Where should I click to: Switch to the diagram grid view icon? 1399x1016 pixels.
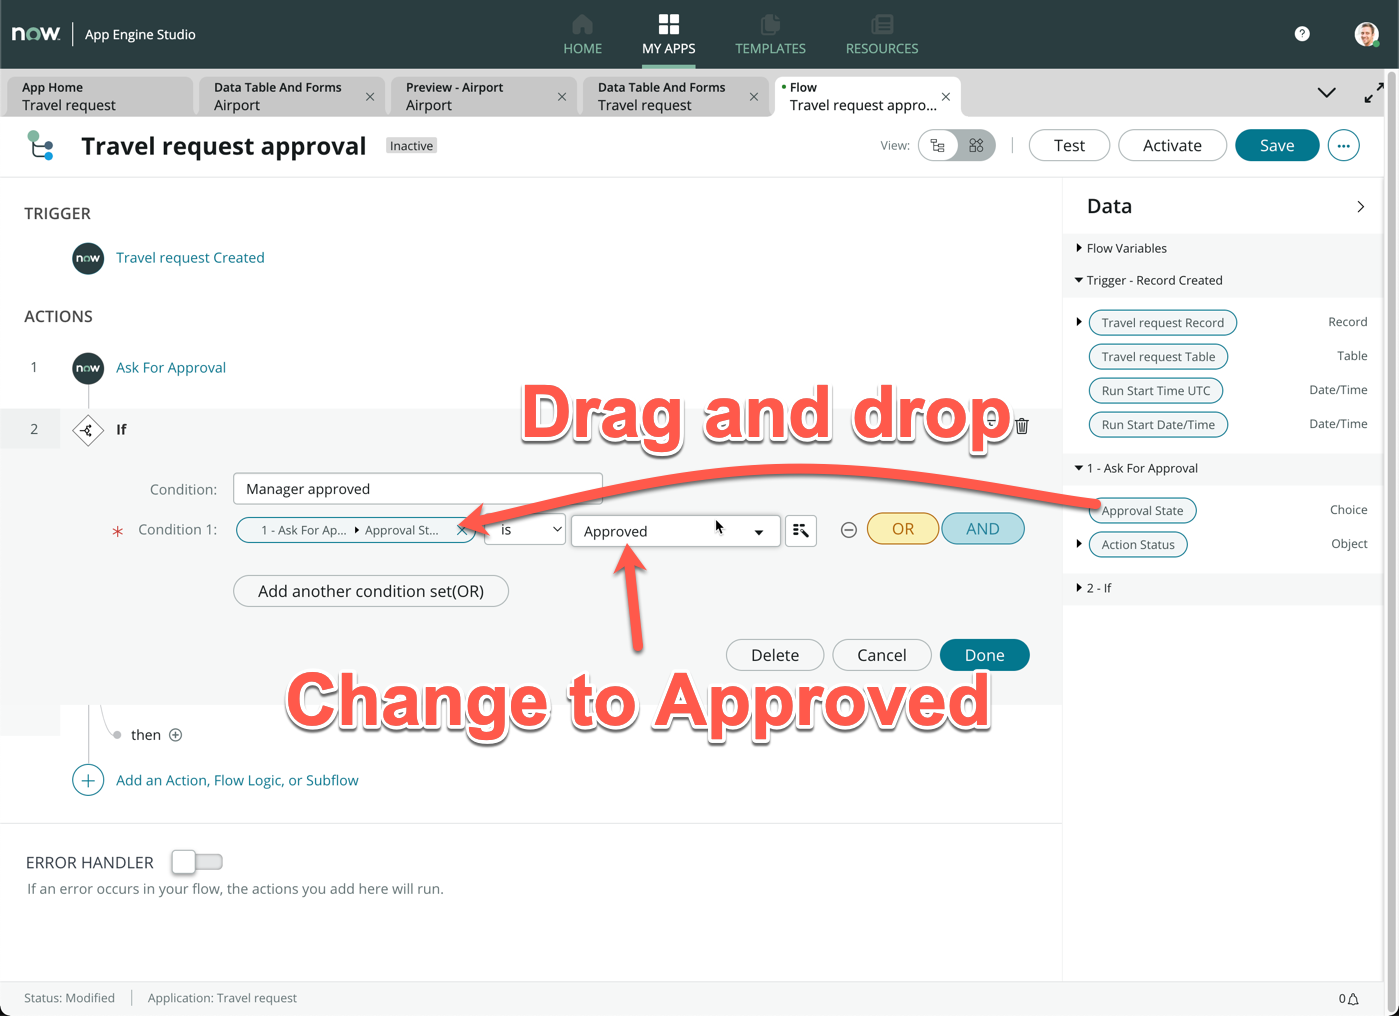[976, 146]
